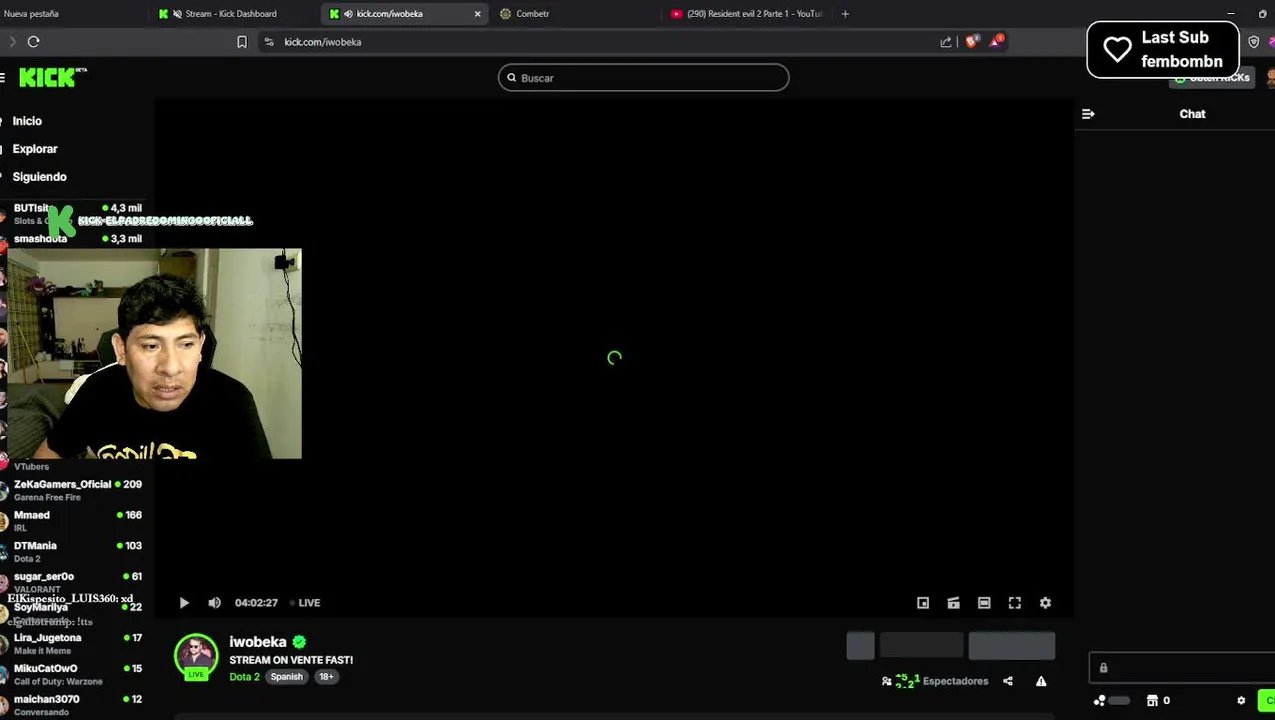Enter fullscreen mode on video player
This screenshot has width=1275, height=720.
click(1014, 603)
